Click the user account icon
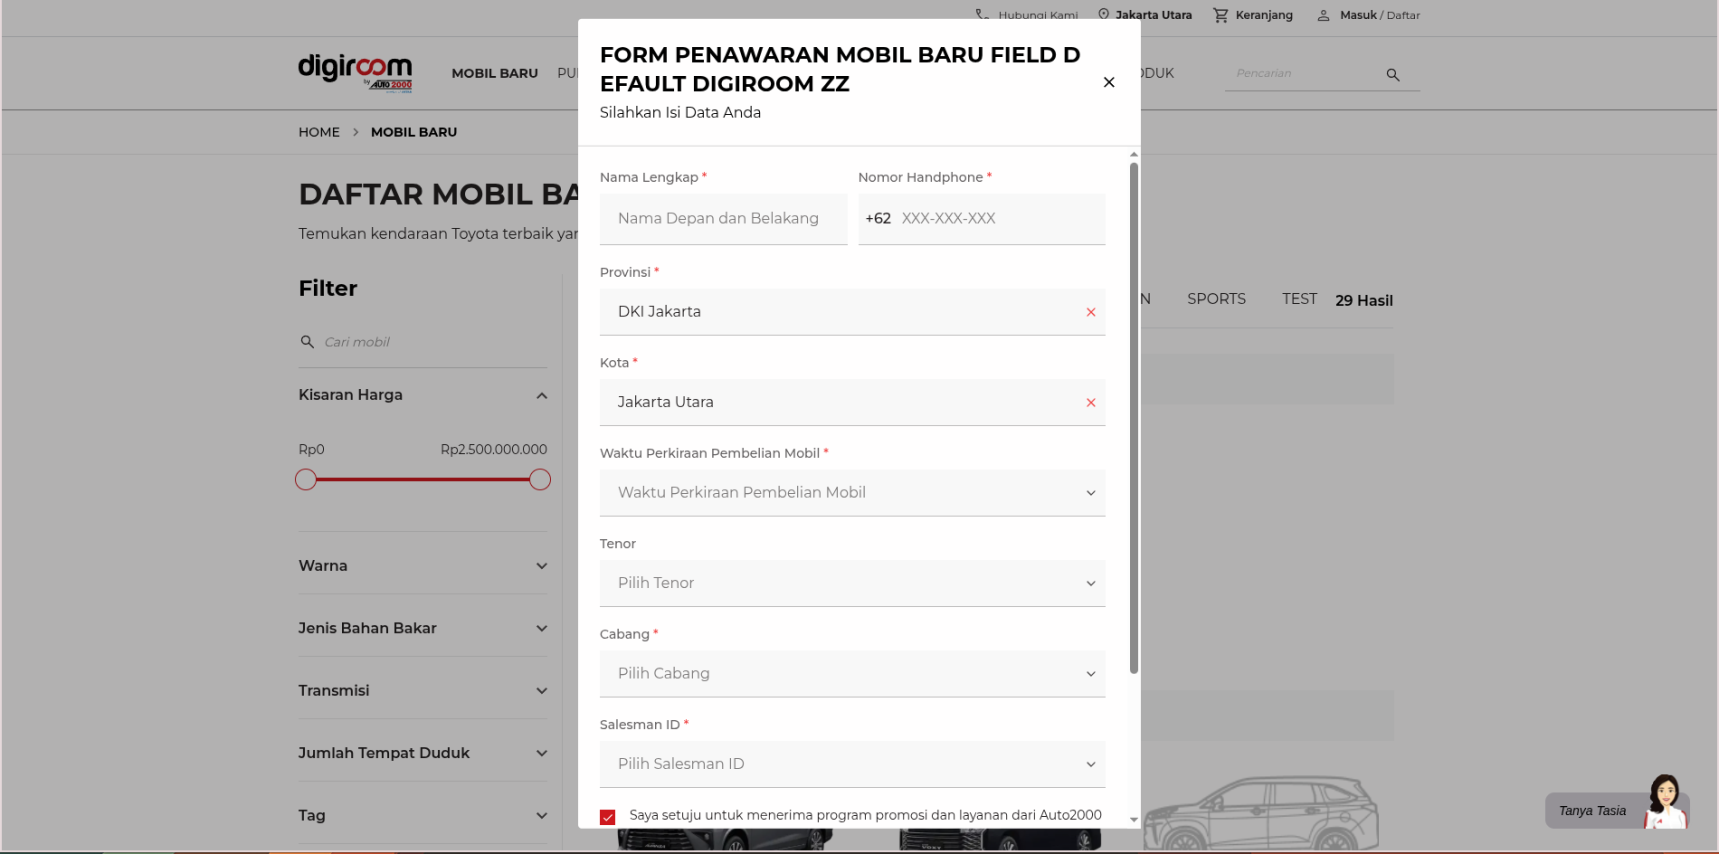Viewport: 1719px width, 854px height. click(1323, 15)
